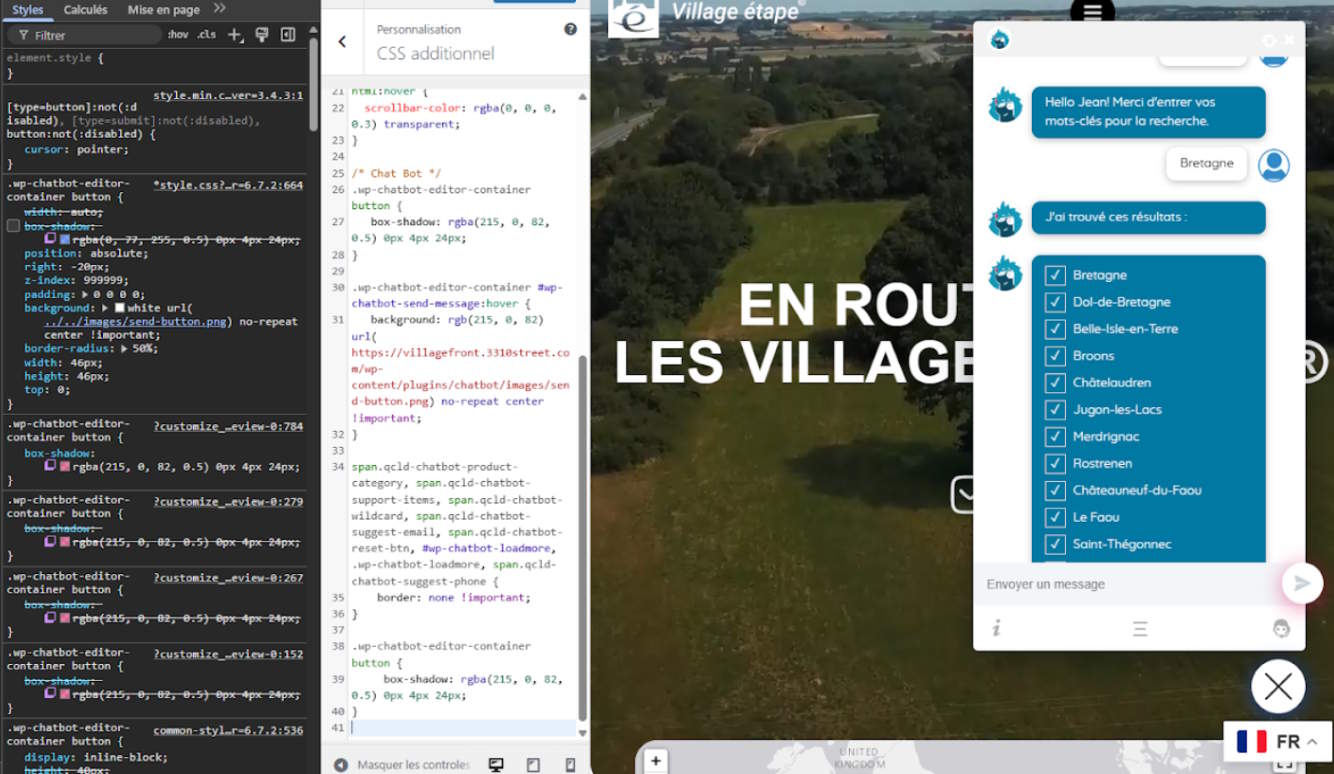The width and height of the screenshot is (1334, 774).
Task: Switch to desktop preview device icon
Action: 496,764
